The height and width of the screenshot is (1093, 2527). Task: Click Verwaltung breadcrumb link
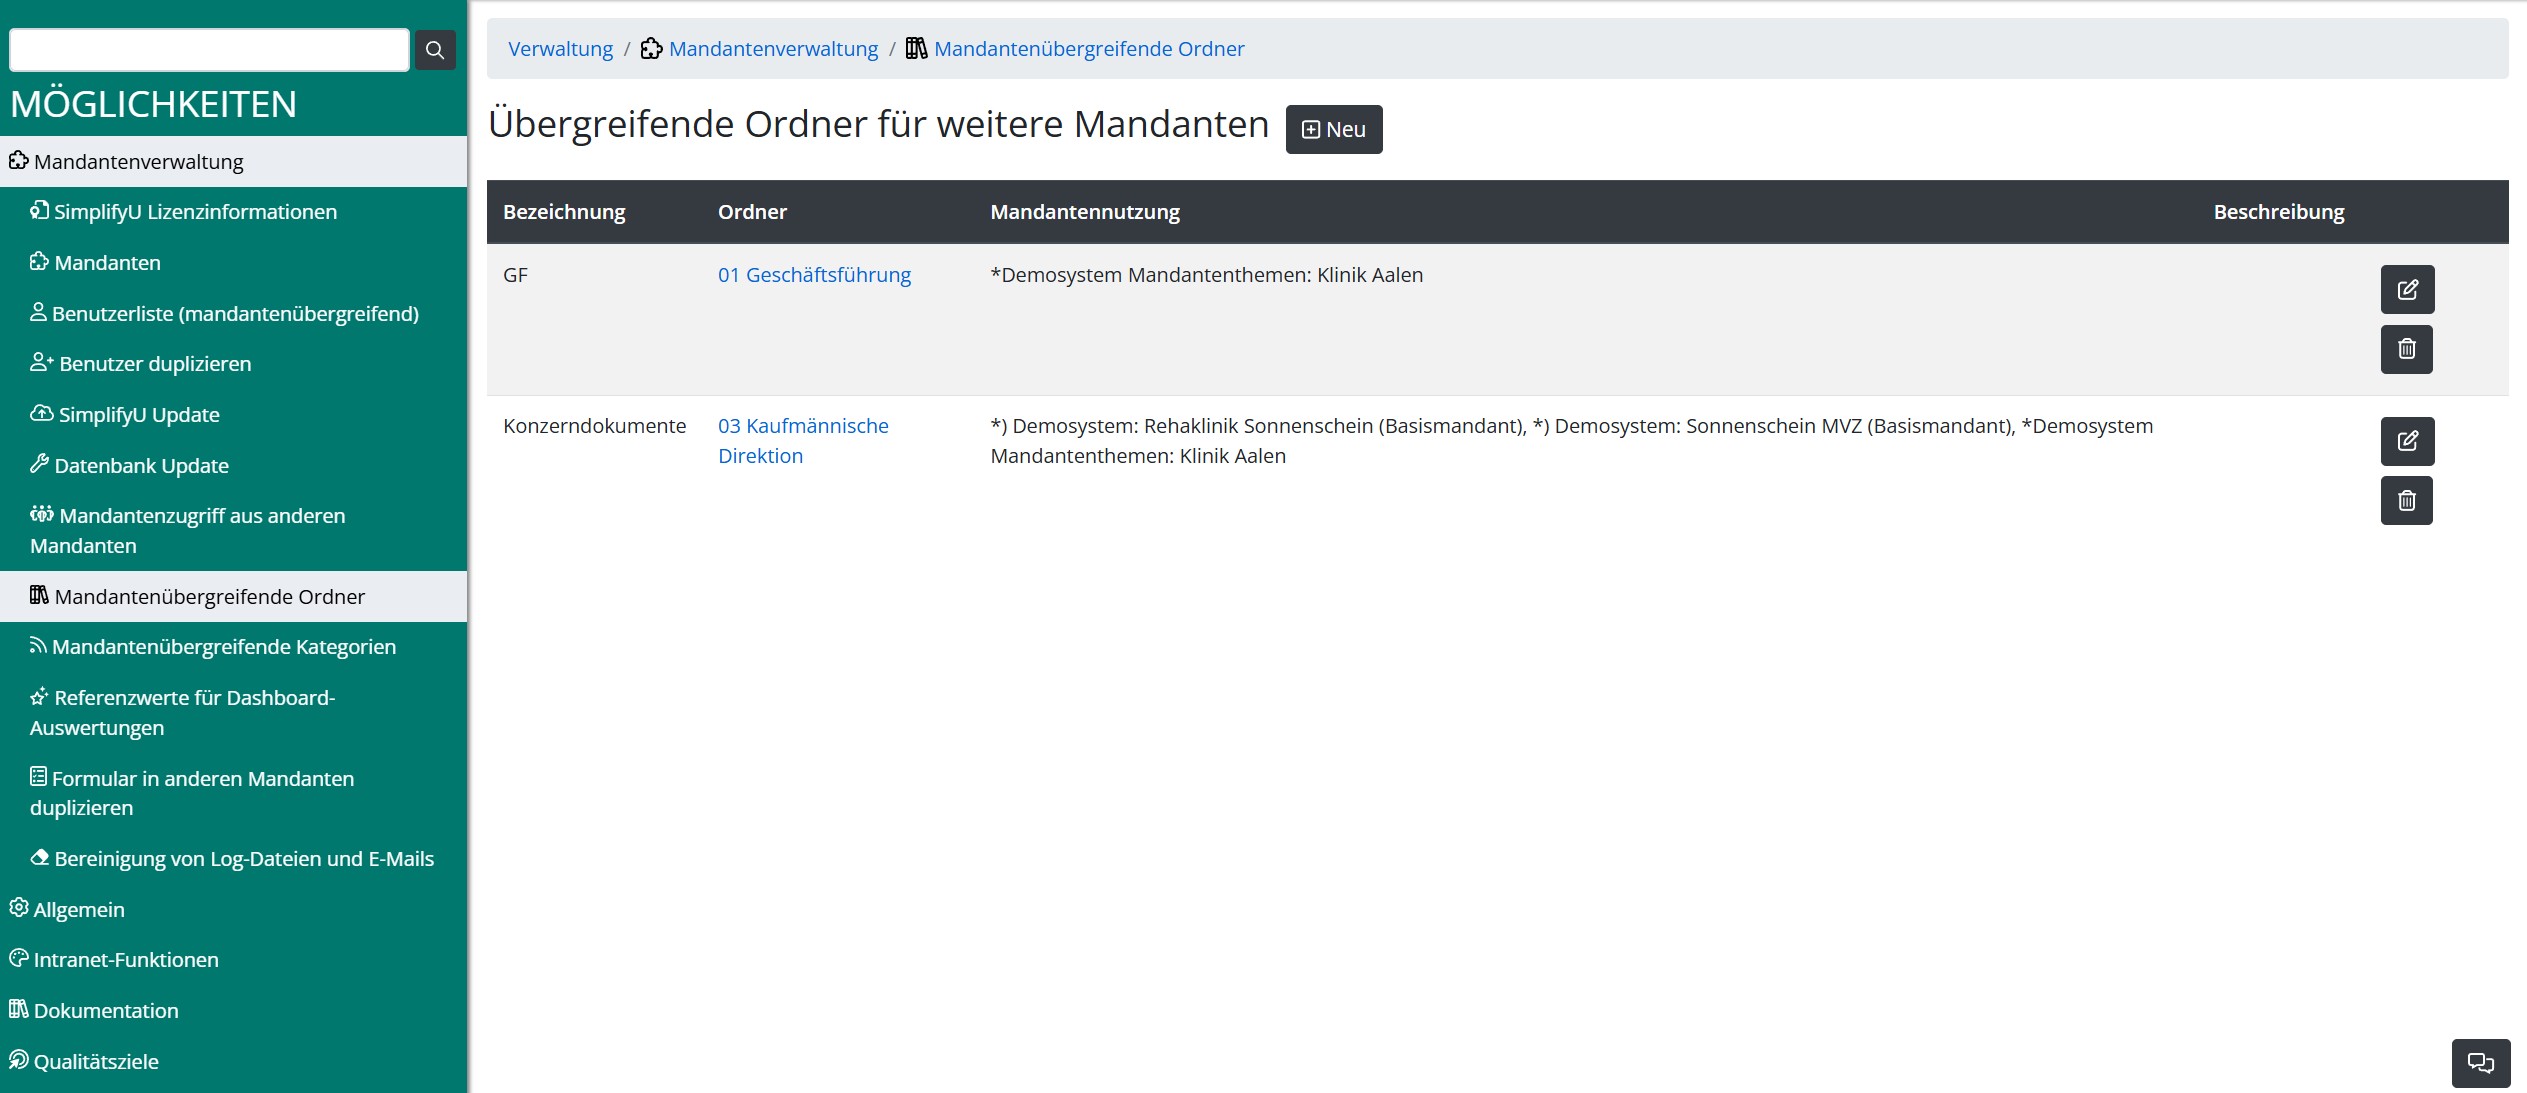coord(560,49)
